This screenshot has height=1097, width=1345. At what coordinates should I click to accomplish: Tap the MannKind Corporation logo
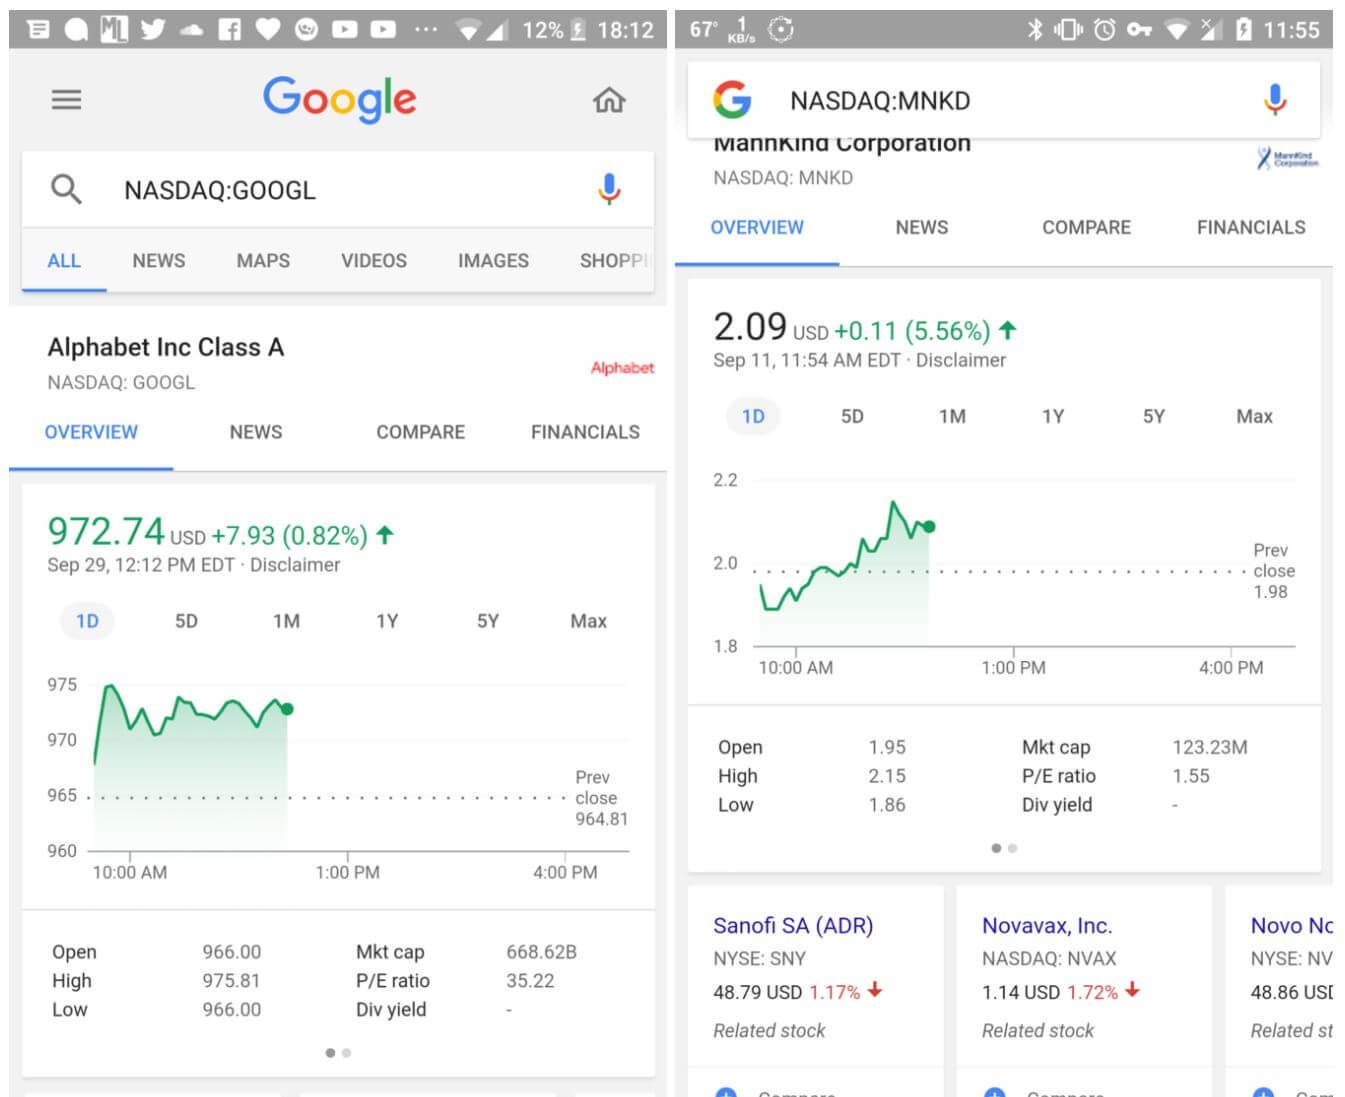pyautogui.click(x=1287, y=159)
